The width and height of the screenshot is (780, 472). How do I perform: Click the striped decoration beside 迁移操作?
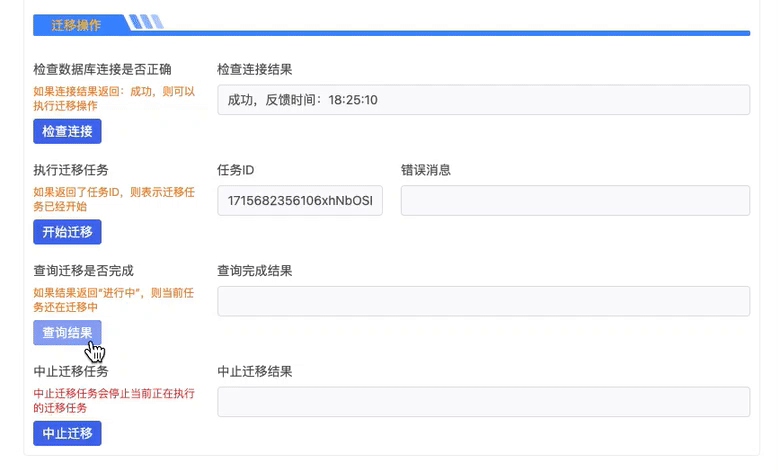pos(146,23)
